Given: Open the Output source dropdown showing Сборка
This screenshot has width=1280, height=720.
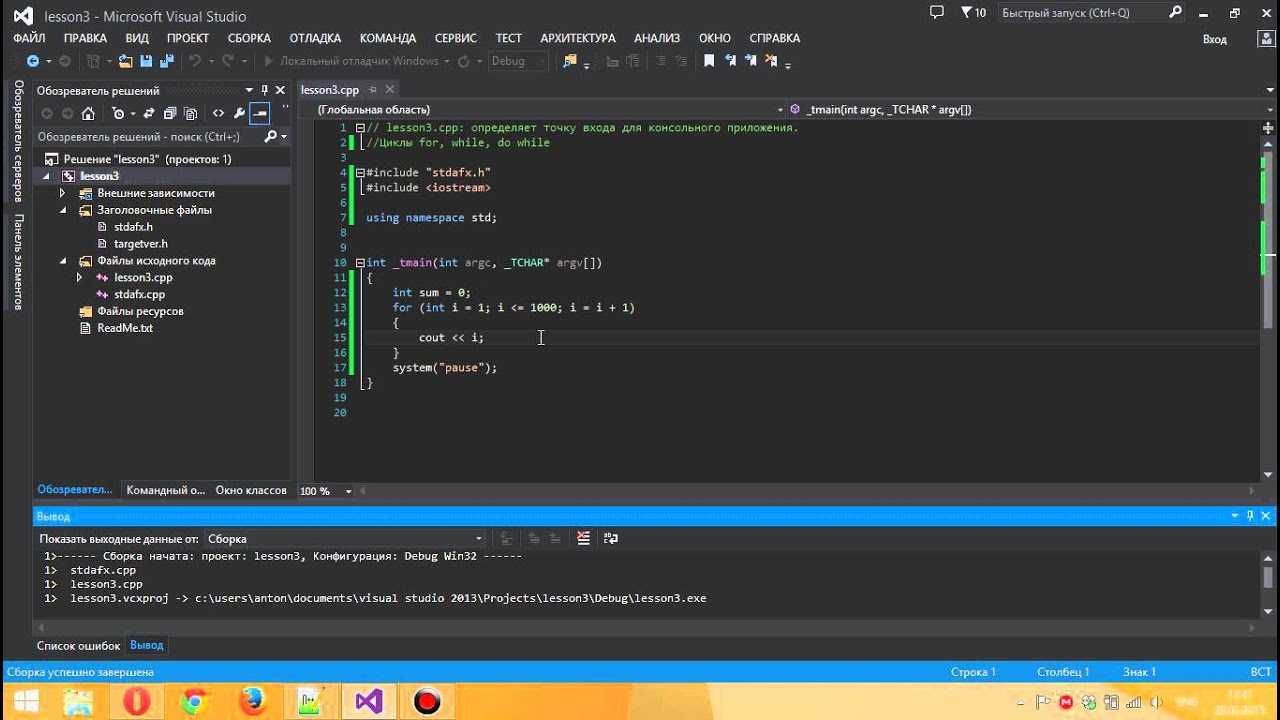Looking at the screenshot, I should click(345, 538).
